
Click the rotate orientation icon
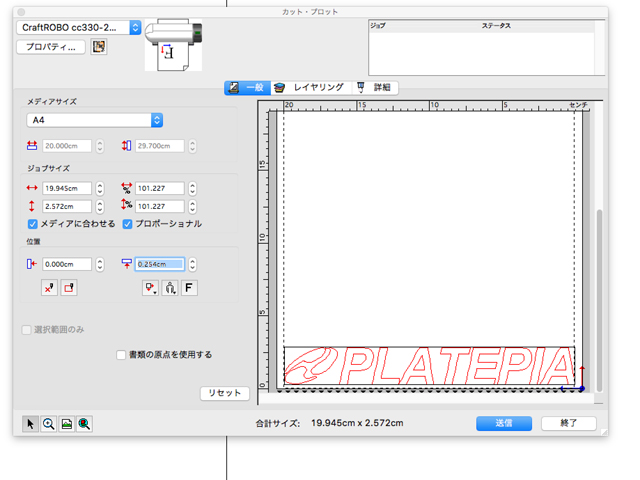point(170,288)
